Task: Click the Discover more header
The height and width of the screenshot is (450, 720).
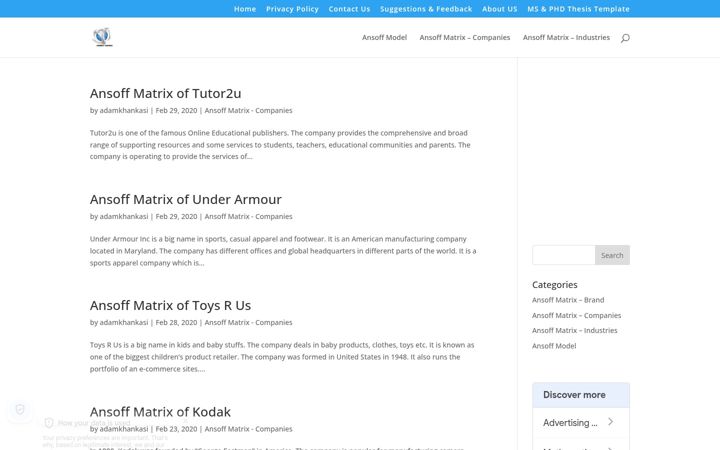Action: [x=581, y=395]
